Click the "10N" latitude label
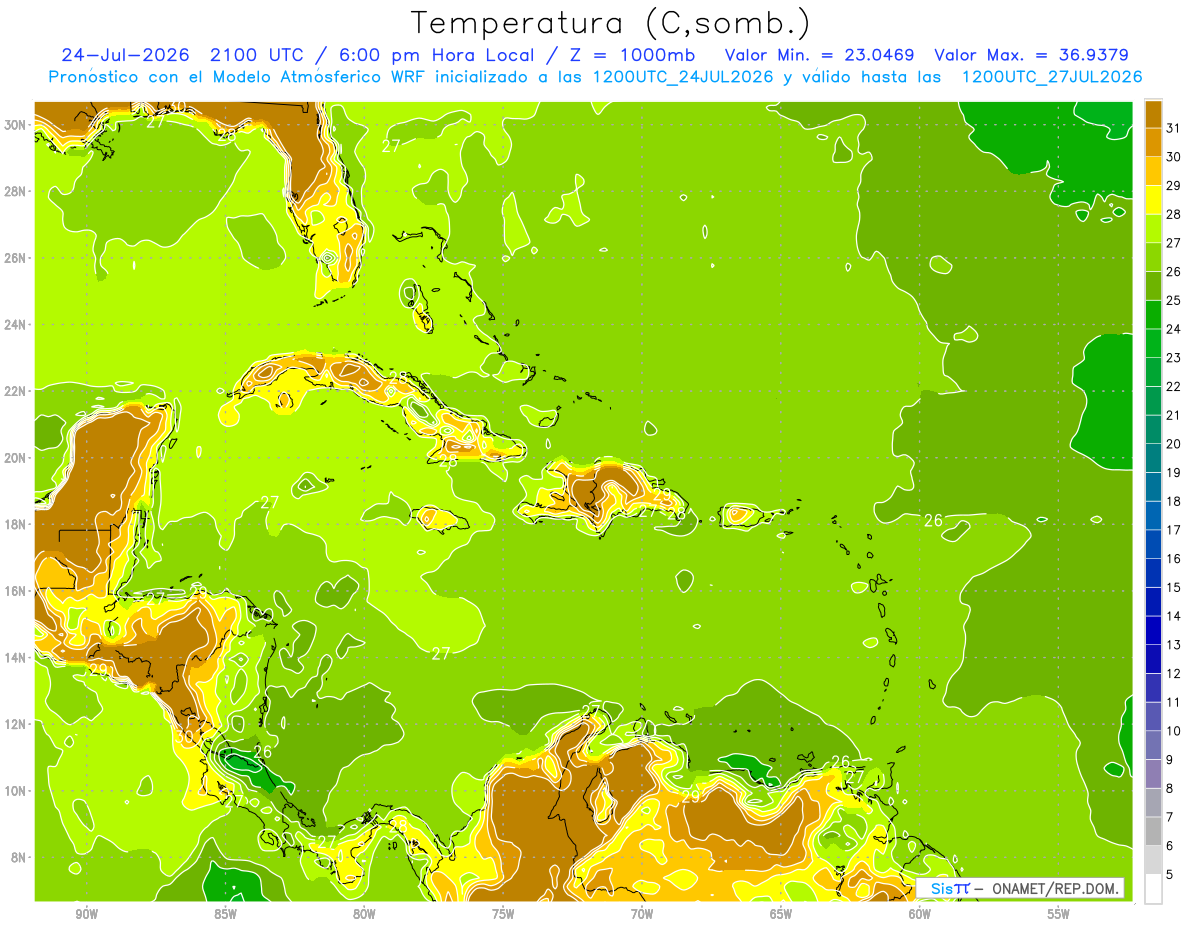Viewport: 1200px width, 927px height. coord(17,790)
